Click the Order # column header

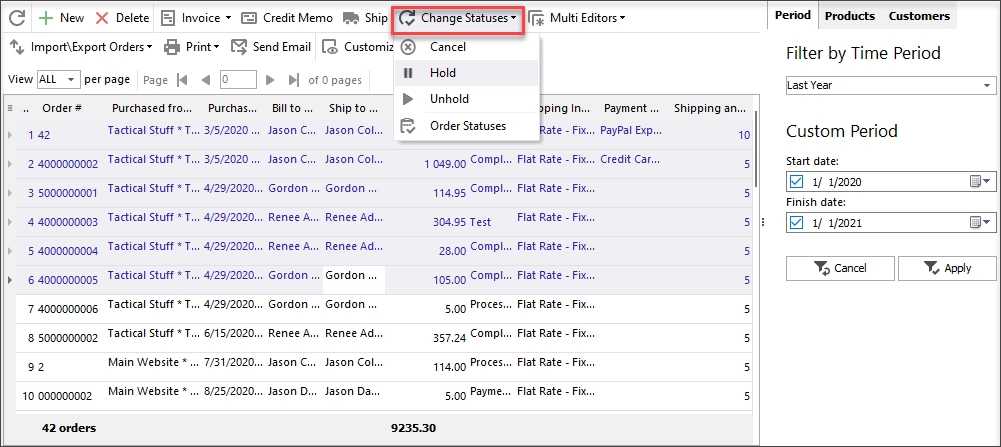pyautogui.click(x=62, y=108)
